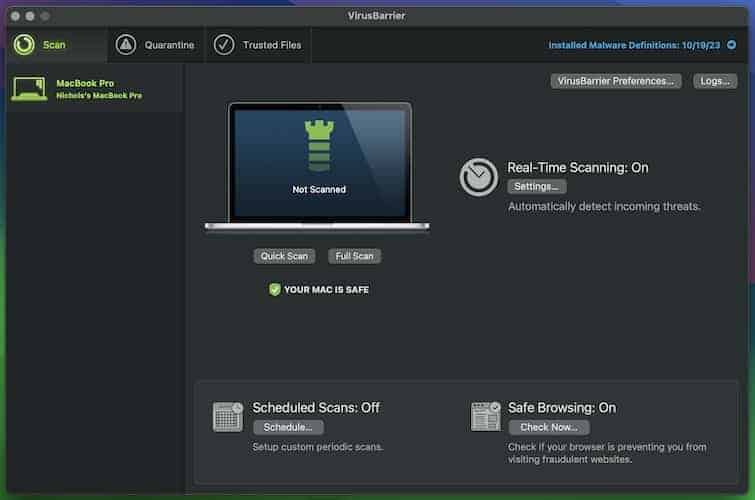Start a Quick Scan
This screenshot has height=500, width=755.
pos(284,256)
